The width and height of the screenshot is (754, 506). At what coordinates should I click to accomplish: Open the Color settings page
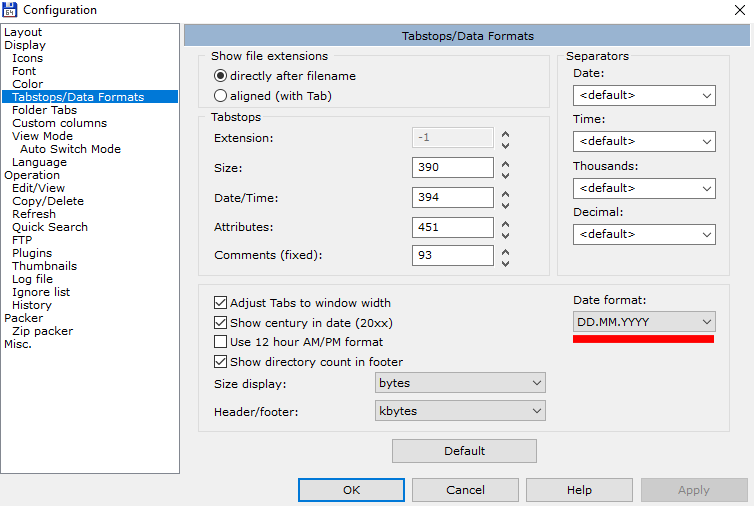pyautogui.click(x=27, y=84)
